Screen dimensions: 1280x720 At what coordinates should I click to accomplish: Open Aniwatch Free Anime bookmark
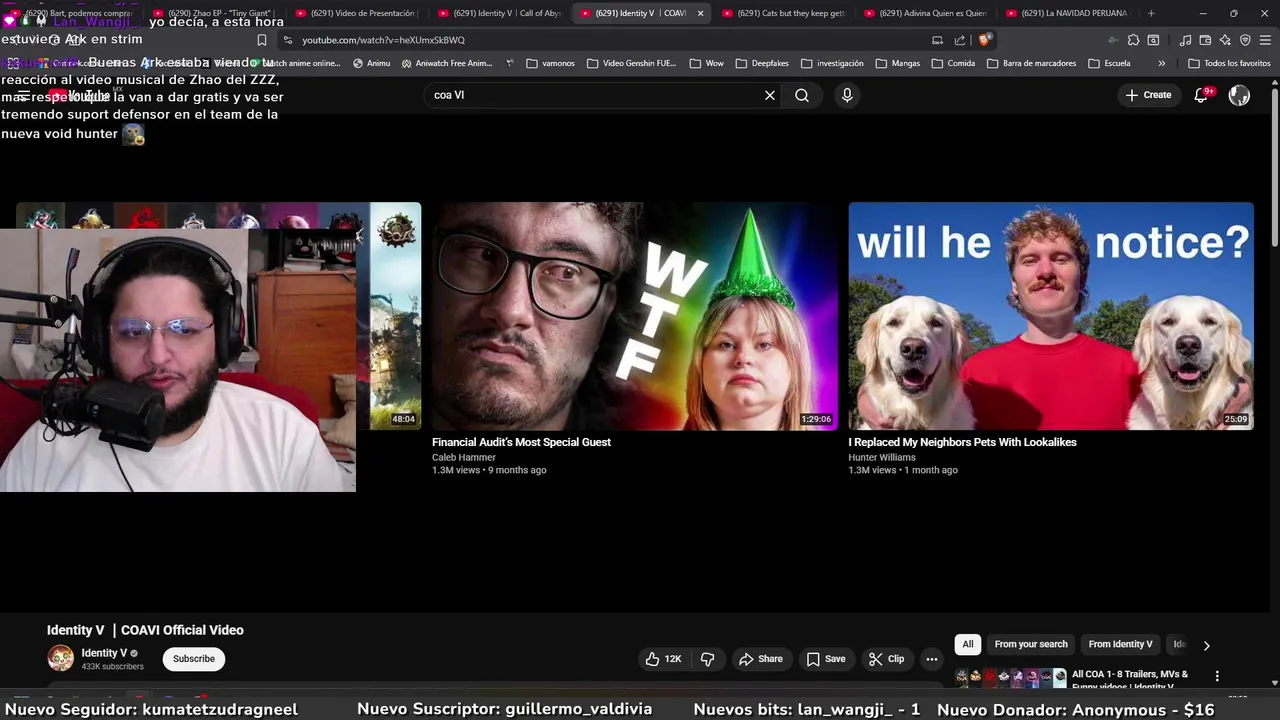(x=447, y=63)
